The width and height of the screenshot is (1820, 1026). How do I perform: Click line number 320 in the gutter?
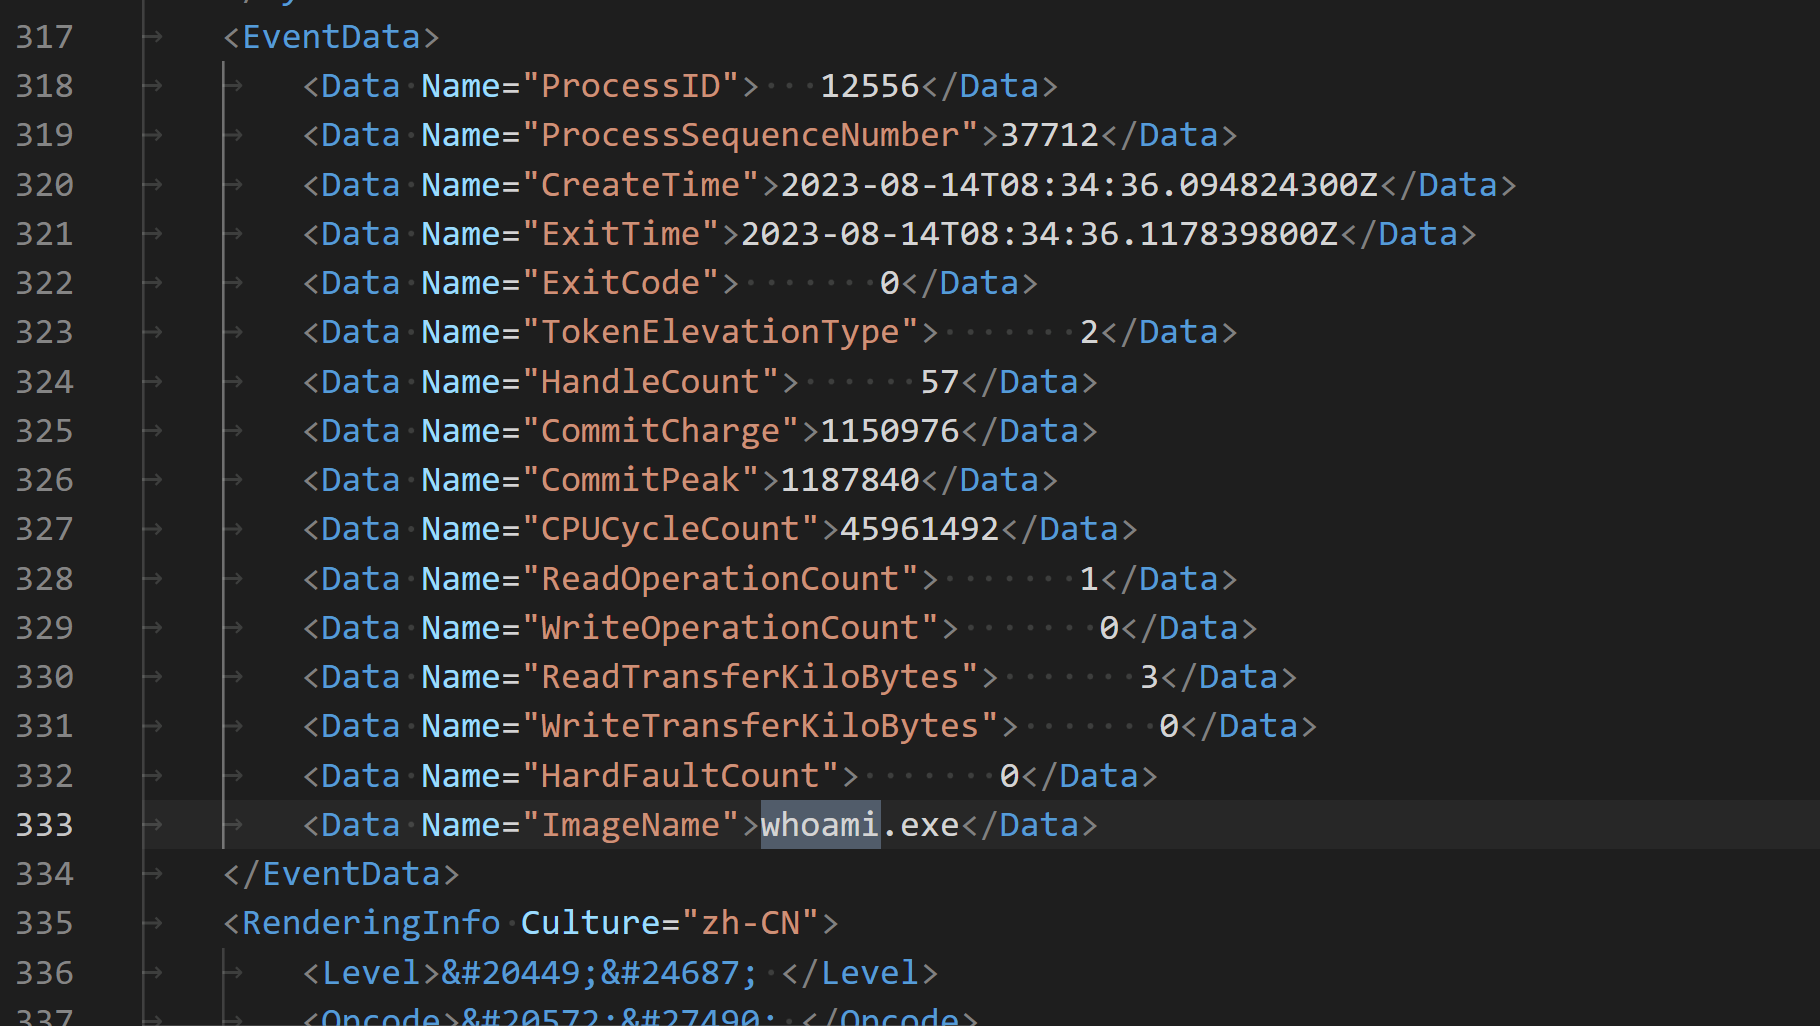44,185
